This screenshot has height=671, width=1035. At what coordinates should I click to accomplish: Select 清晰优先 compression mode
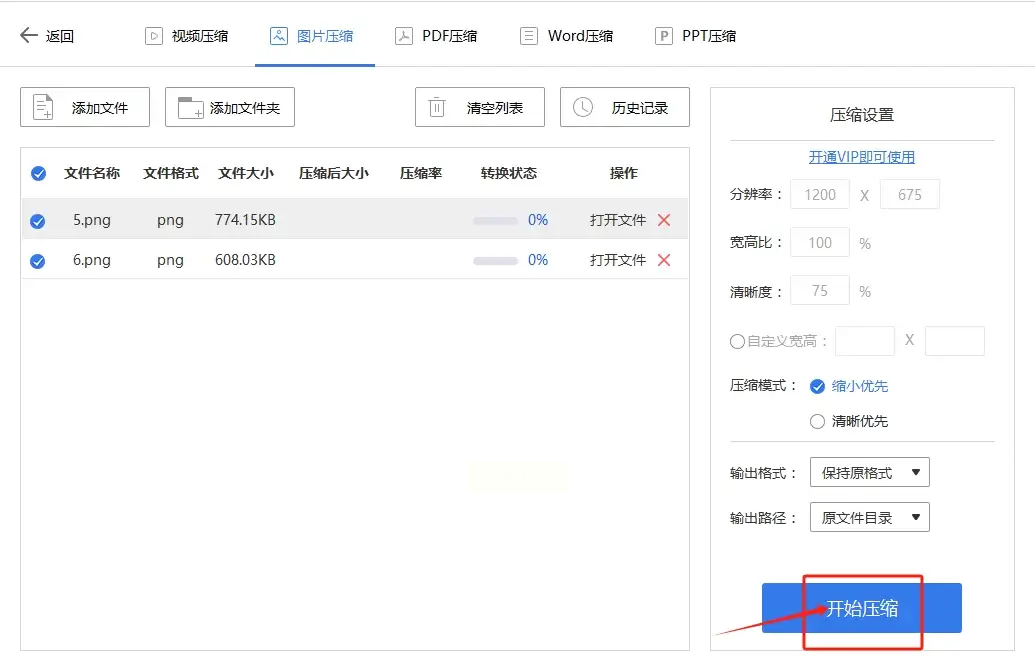coord(817,421)
